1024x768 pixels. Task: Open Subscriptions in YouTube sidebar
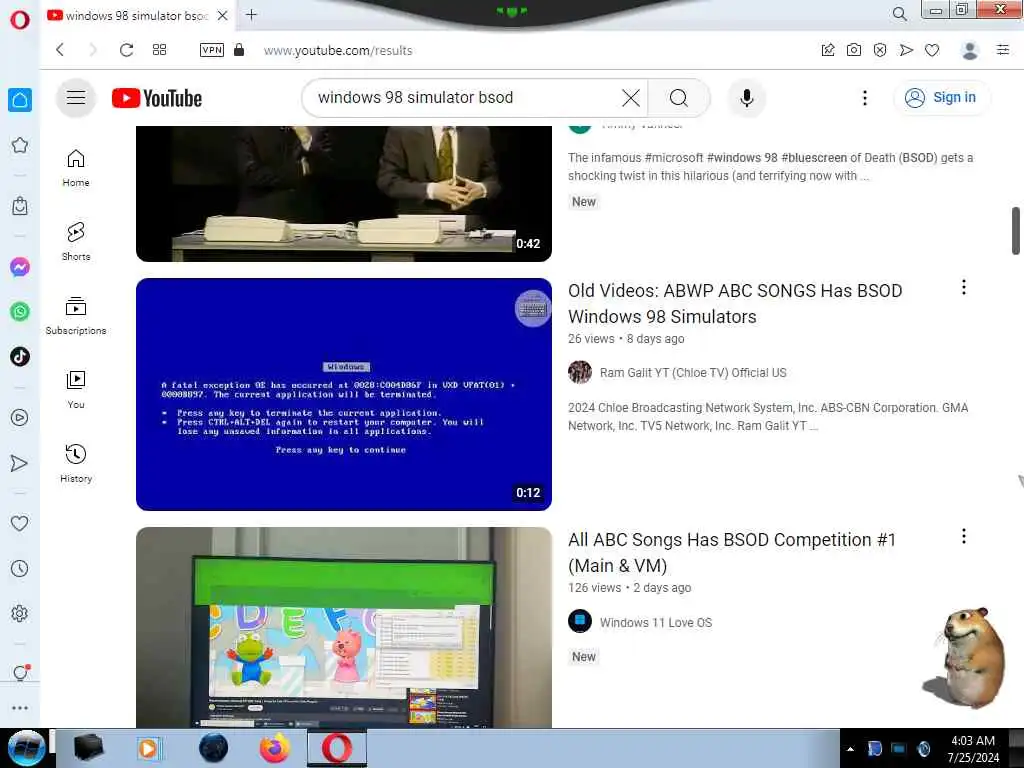(x=76, y=315)
